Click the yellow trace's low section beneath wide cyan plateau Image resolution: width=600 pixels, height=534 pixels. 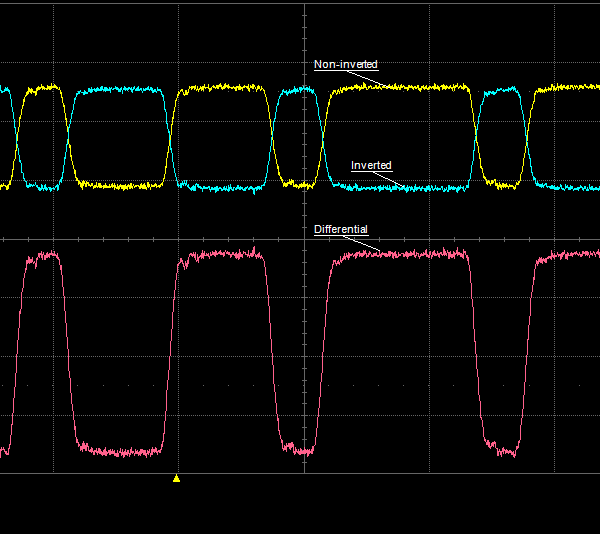coord(118,186)
